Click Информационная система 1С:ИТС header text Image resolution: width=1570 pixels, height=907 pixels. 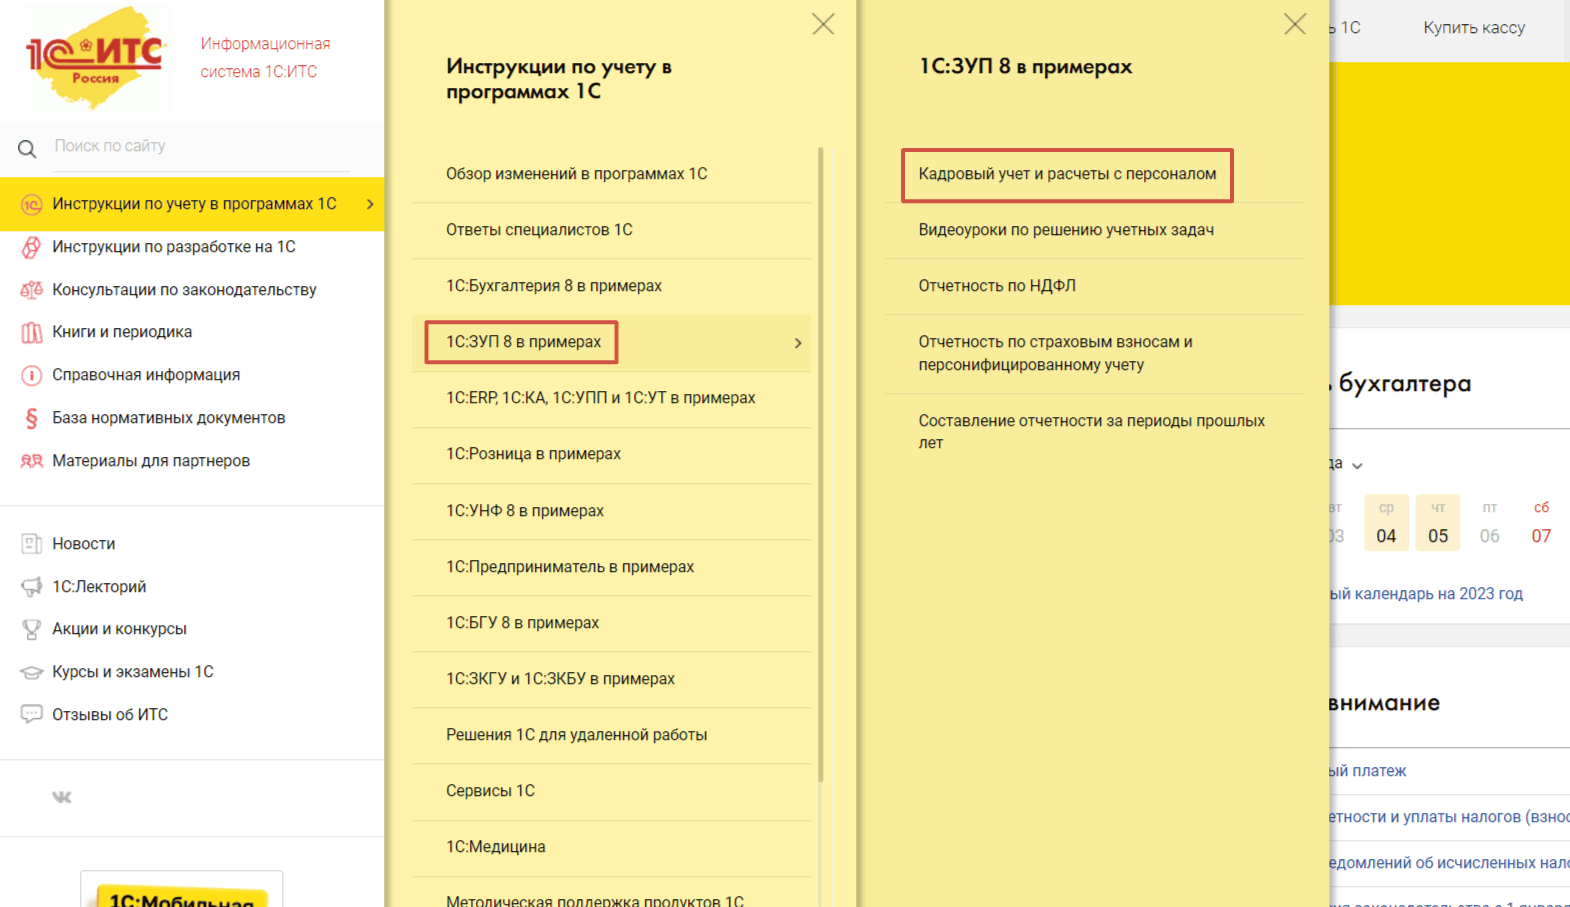tap(265, 58)
